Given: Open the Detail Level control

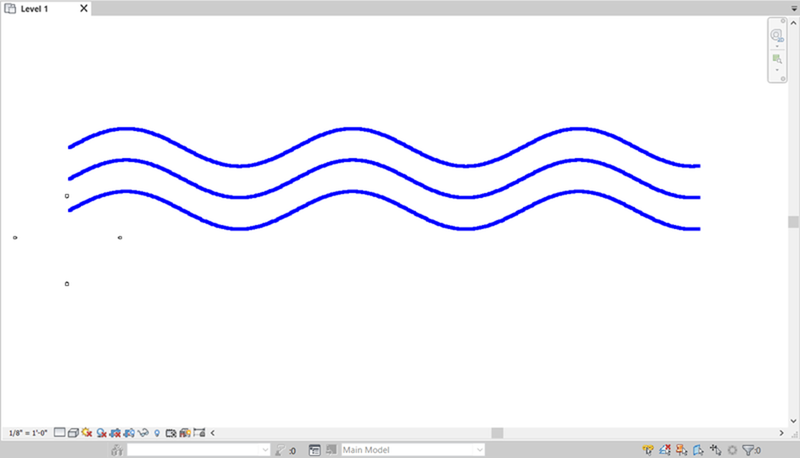Looking at the screenshot, I should click(x=60, y=432).
